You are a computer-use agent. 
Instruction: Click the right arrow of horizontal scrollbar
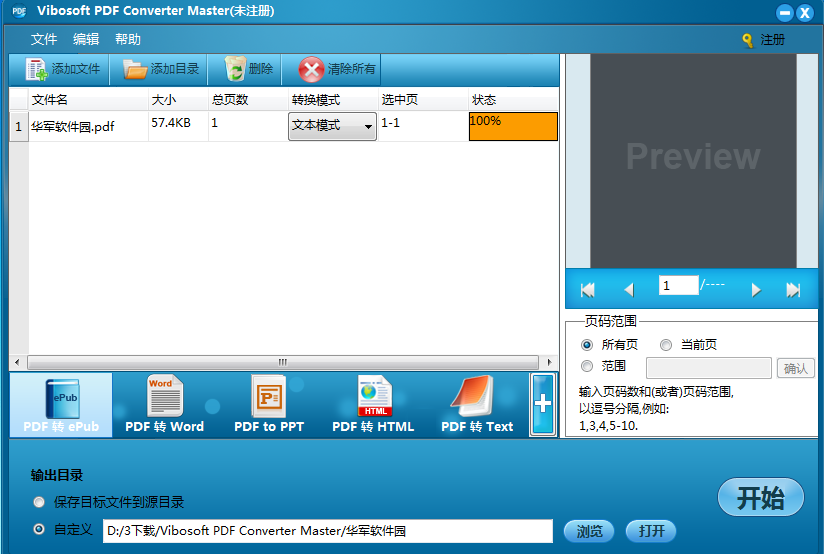[550, 362]
